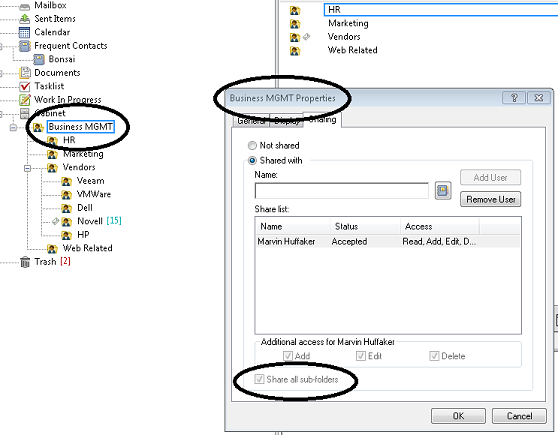Click Marketing folder icon in right list
The image size is (558, 435).
coord(295,24)
